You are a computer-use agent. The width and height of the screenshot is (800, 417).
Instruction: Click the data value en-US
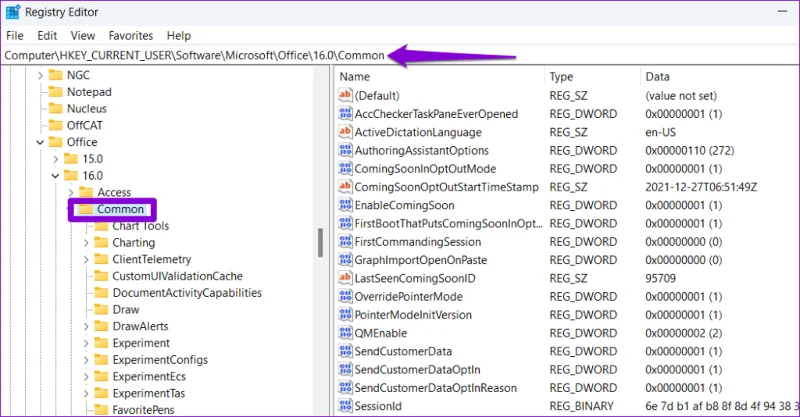tap(660, 132)
